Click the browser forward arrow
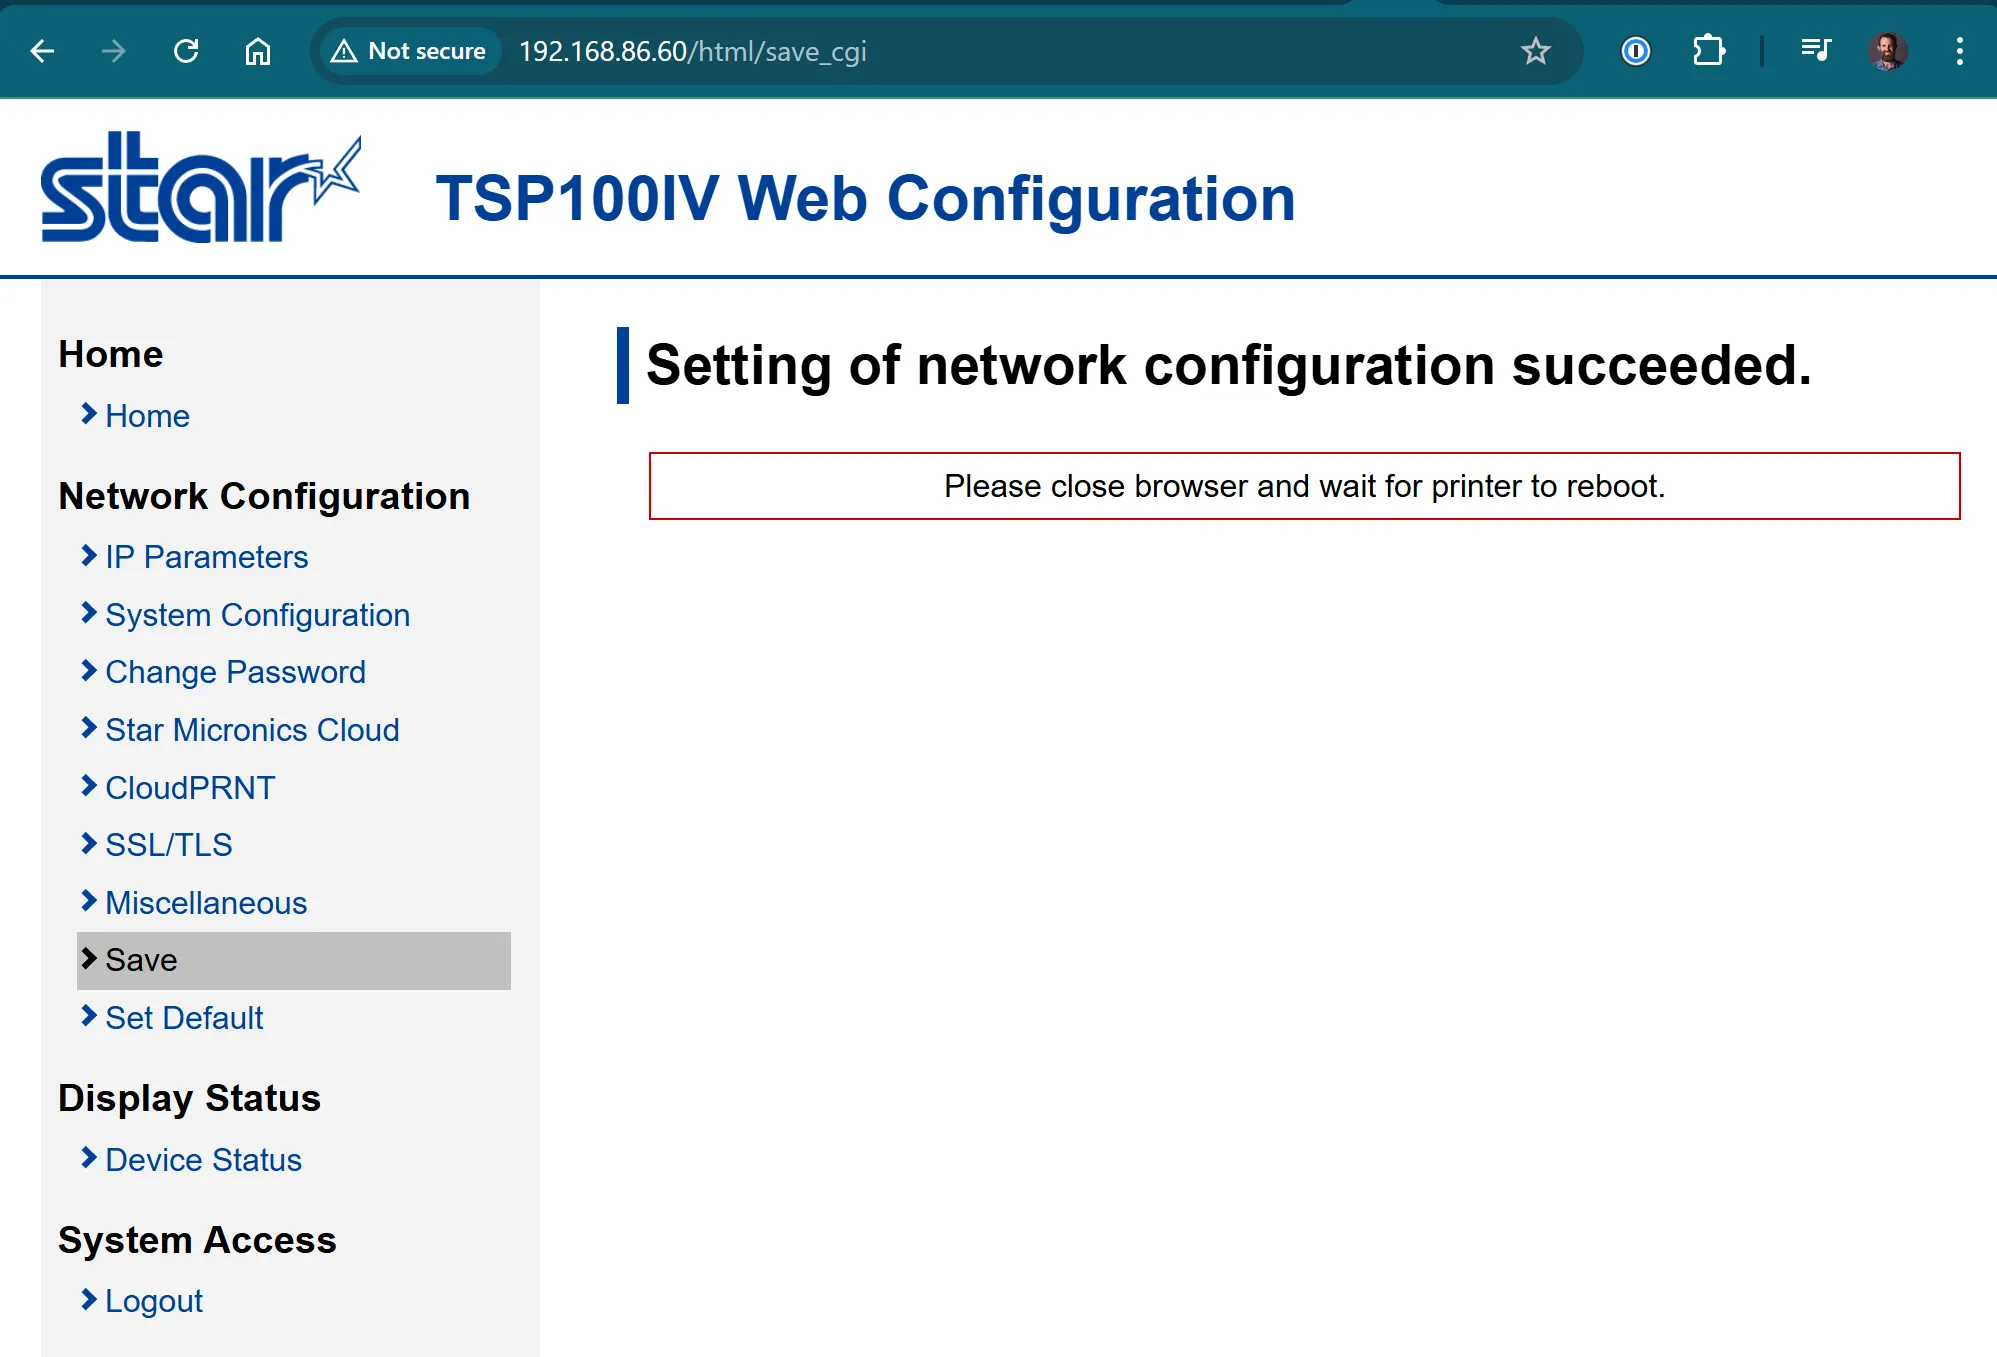The width and height of the screenshot is (1997, 1357). [x=114, y=51]
